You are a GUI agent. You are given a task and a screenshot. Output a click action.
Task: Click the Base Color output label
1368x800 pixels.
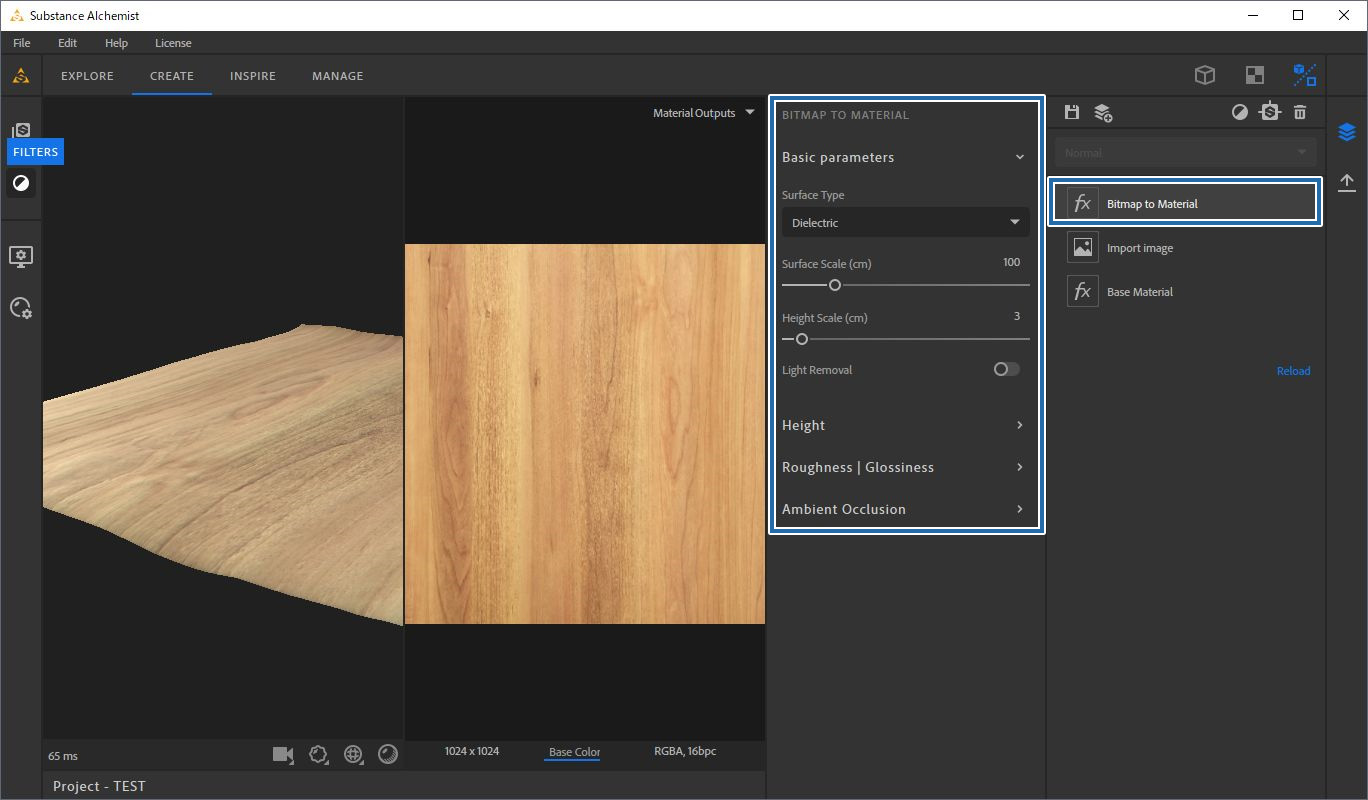click(x=574, y=752)
